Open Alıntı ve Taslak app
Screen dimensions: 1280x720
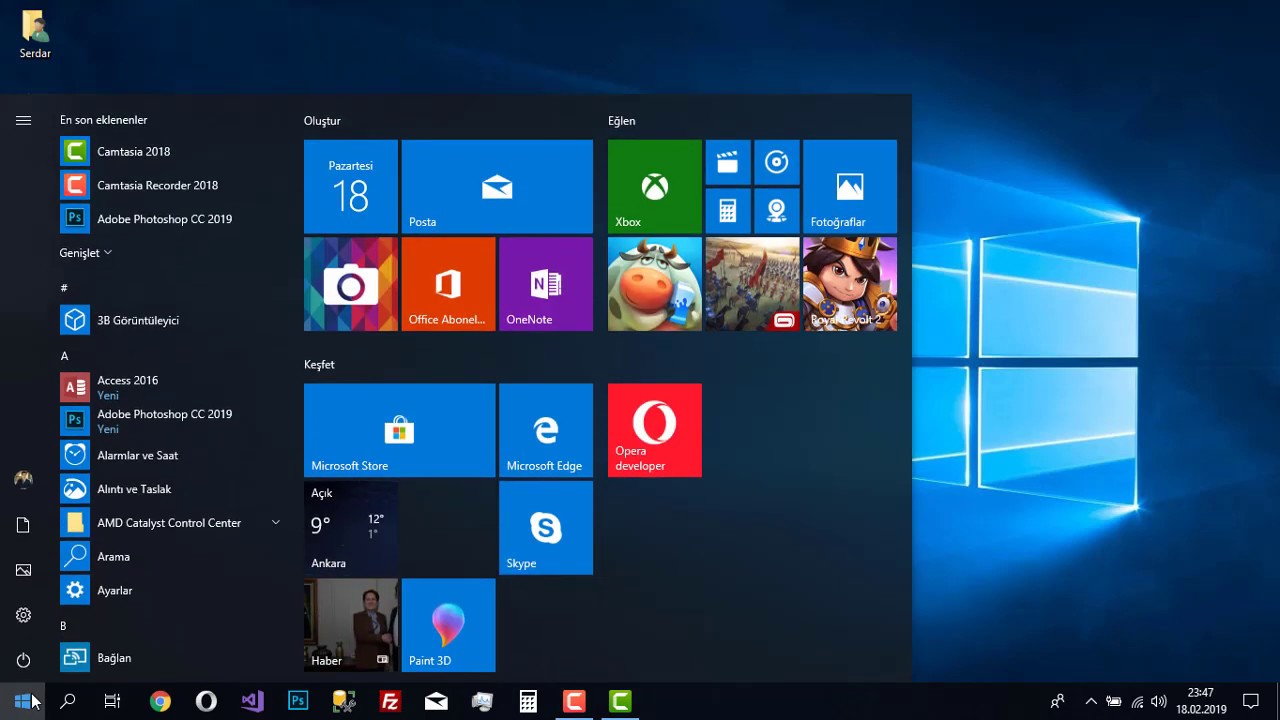[170, 489]
